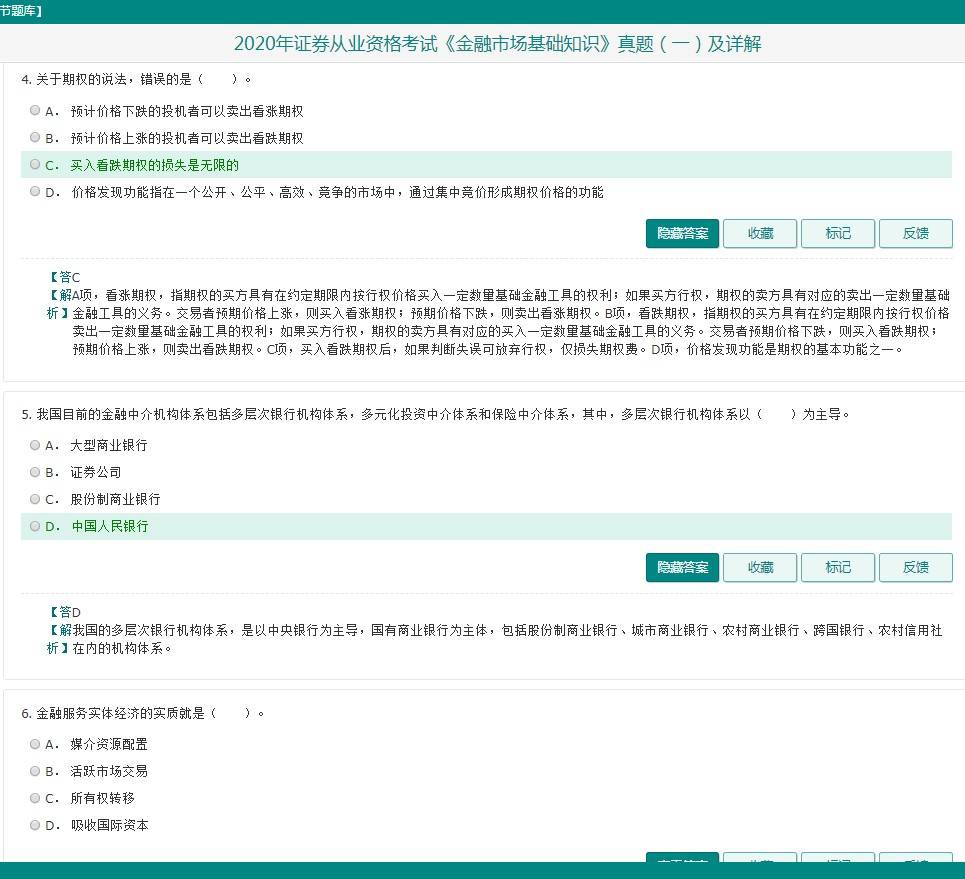This screenshot has width=965, height=879.
Task: Select option B "证券公司" for question 5
Action: point(35,472)
